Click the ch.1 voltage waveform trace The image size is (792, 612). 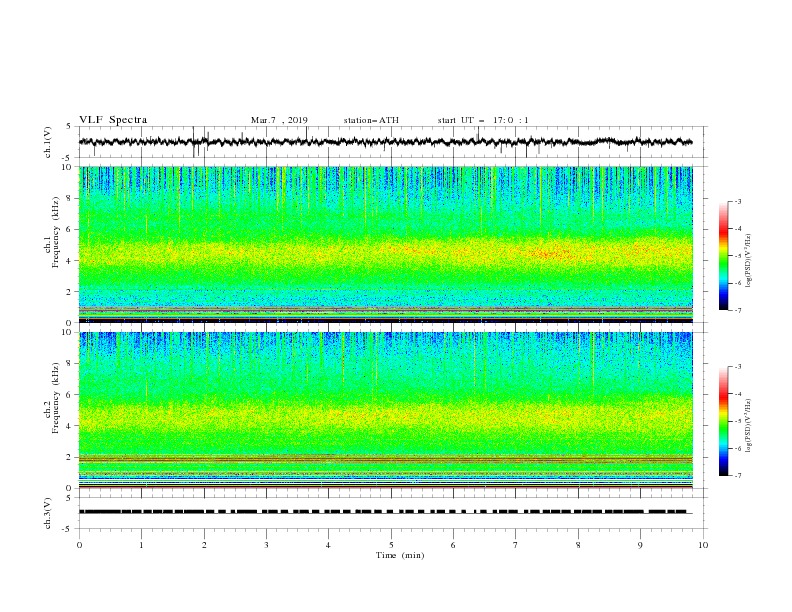point(385,142)
